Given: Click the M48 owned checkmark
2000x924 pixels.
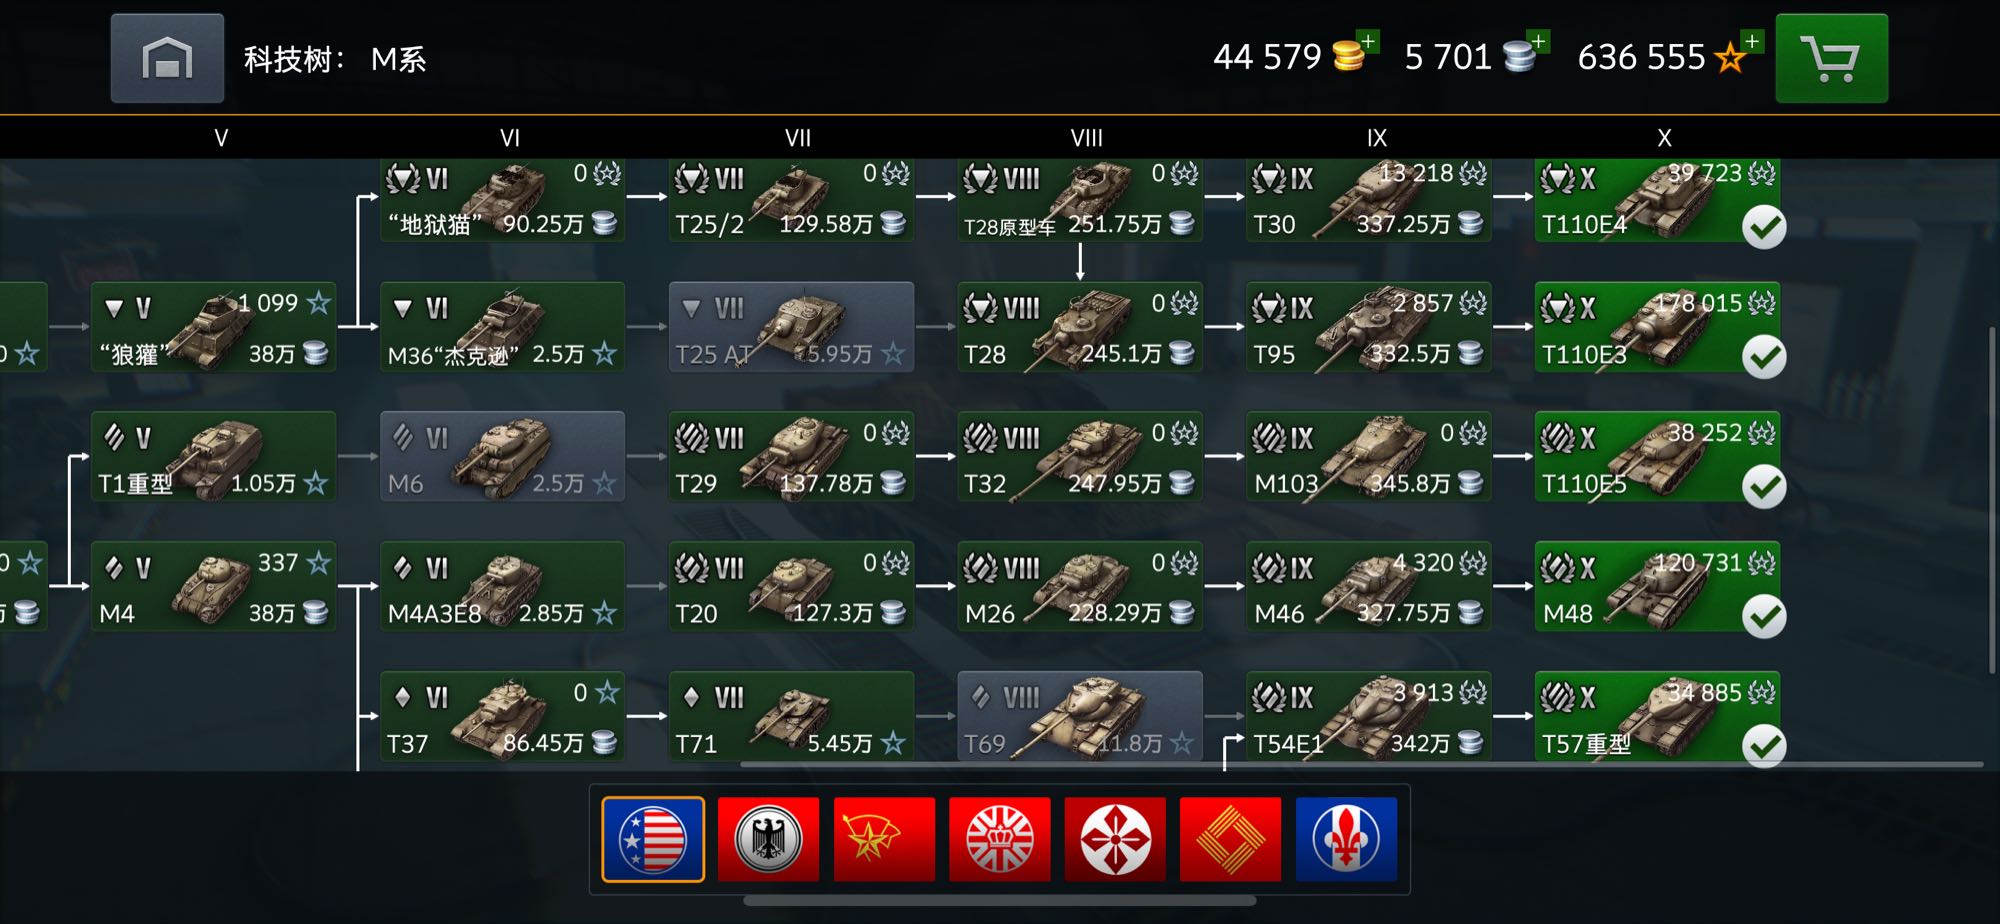Looking at the screenshot, I should pyautogui.click(x=1764, y=616).
